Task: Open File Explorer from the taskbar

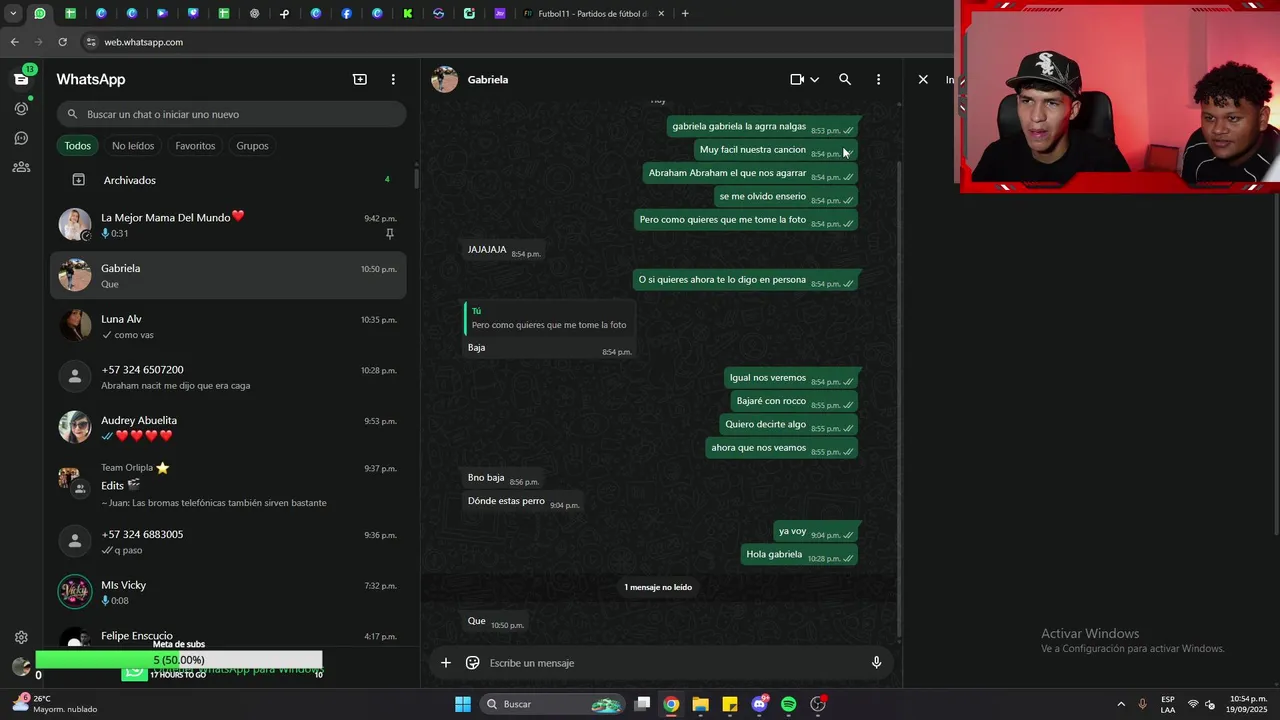Action: tap(701, 704)
